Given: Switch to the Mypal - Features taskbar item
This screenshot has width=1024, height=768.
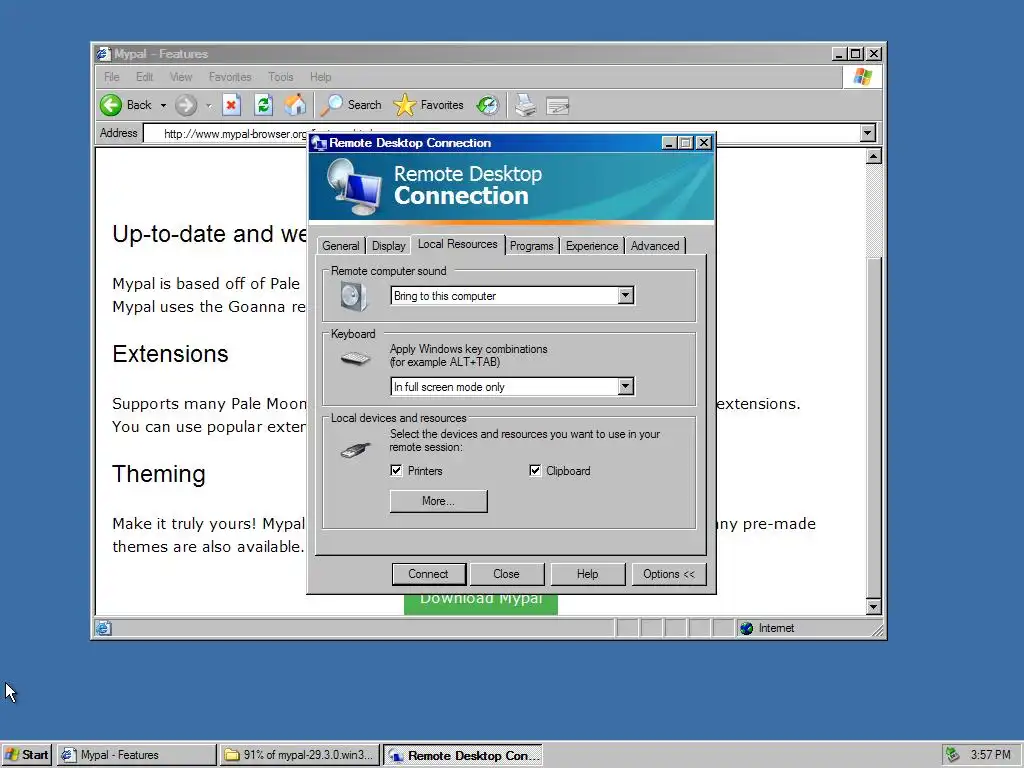Looking at the screenshot, I should [136, 755].
